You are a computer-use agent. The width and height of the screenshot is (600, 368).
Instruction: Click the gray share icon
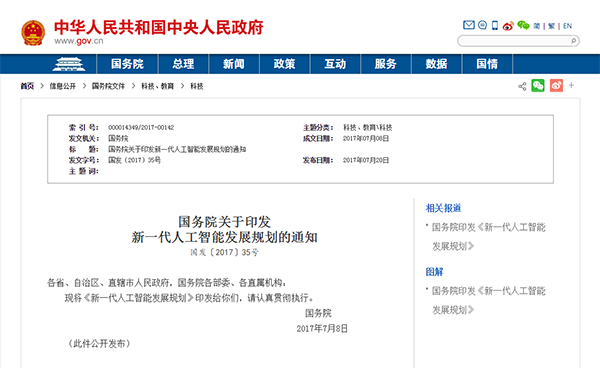[x=522, y=86]
